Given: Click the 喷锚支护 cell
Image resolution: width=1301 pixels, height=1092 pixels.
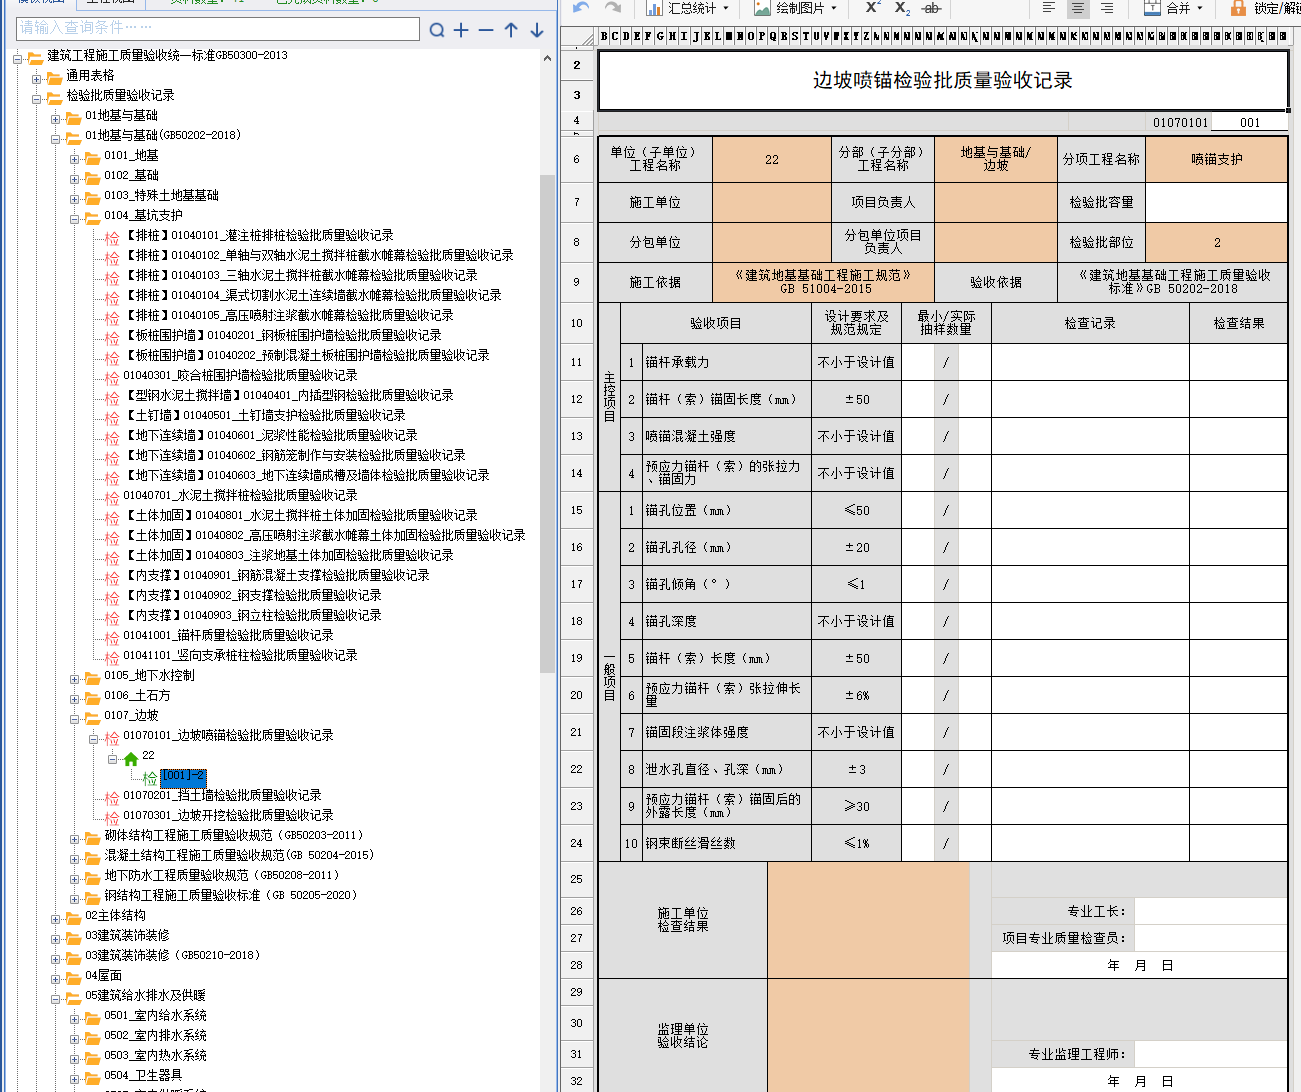Looking at the screenshot, I should pyautogui.click(x=1216, y=159).
